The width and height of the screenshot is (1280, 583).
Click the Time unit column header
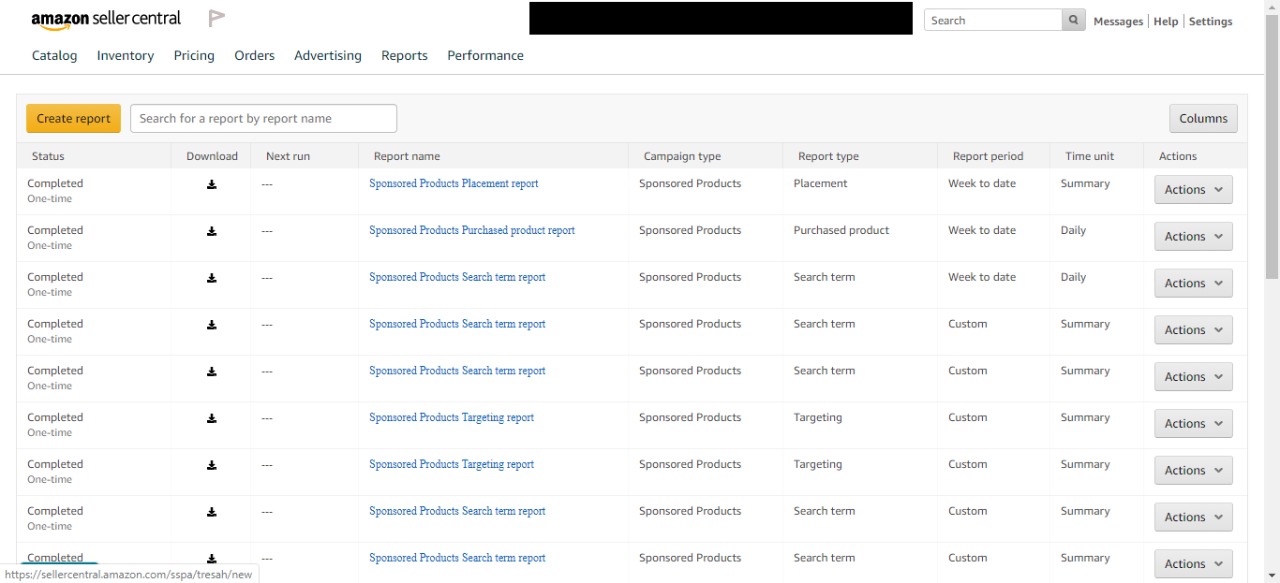1090,156
